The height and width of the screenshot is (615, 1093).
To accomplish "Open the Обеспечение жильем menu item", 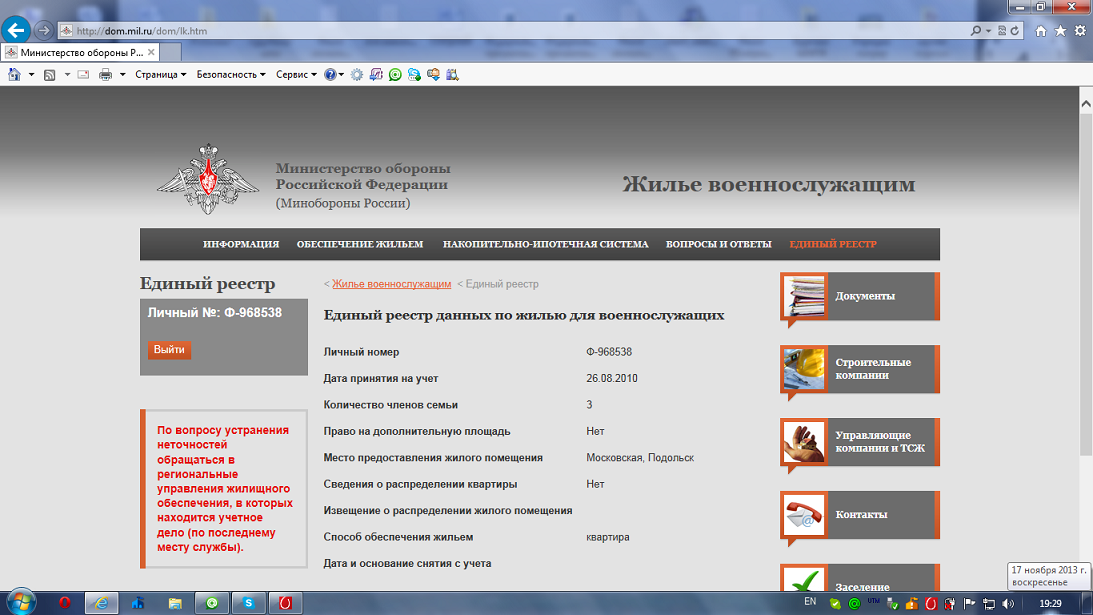I will click(x=360, y=244).
